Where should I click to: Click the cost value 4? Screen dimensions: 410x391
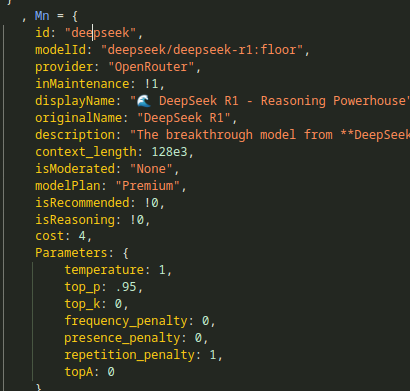(82, 236)
